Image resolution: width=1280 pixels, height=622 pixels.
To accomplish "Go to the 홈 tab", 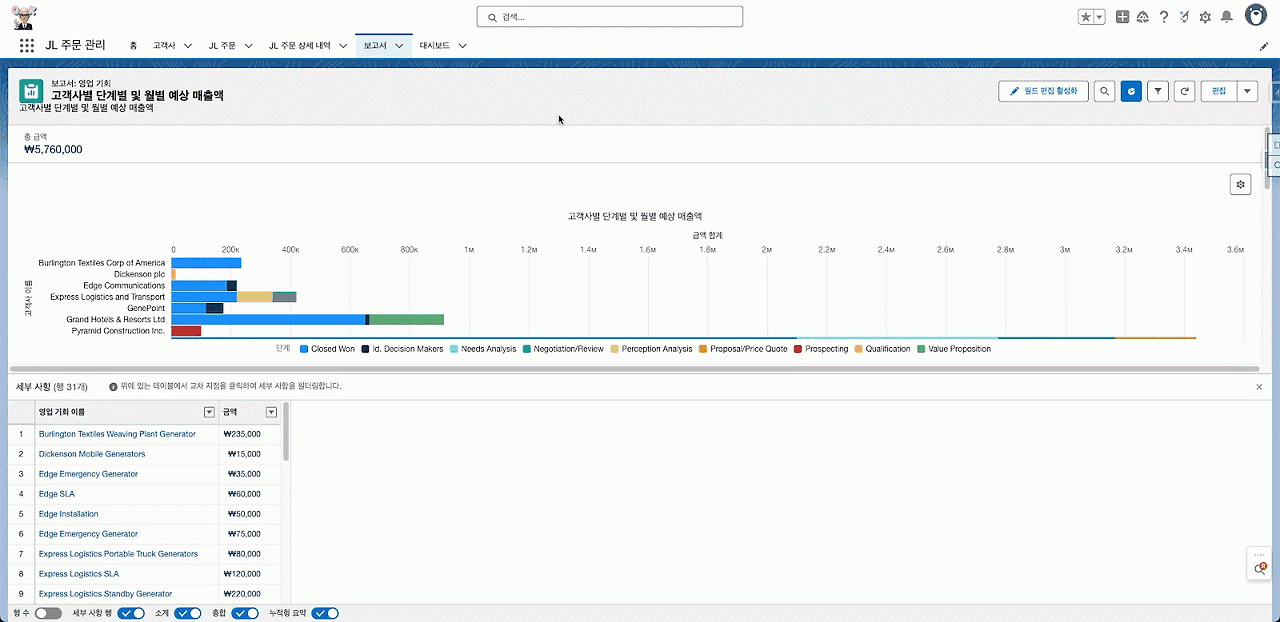I will pos(133,46).
